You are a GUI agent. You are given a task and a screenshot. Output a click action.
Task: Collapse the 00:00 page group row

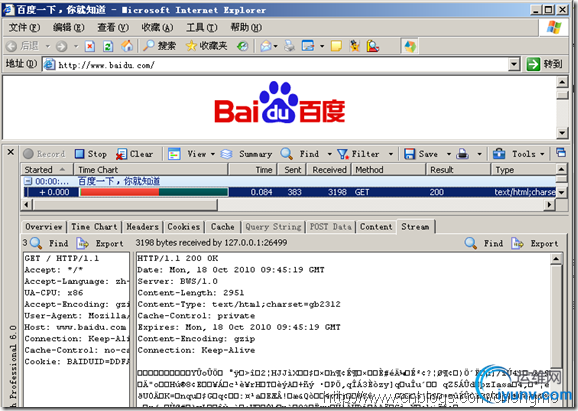(28, 181)
